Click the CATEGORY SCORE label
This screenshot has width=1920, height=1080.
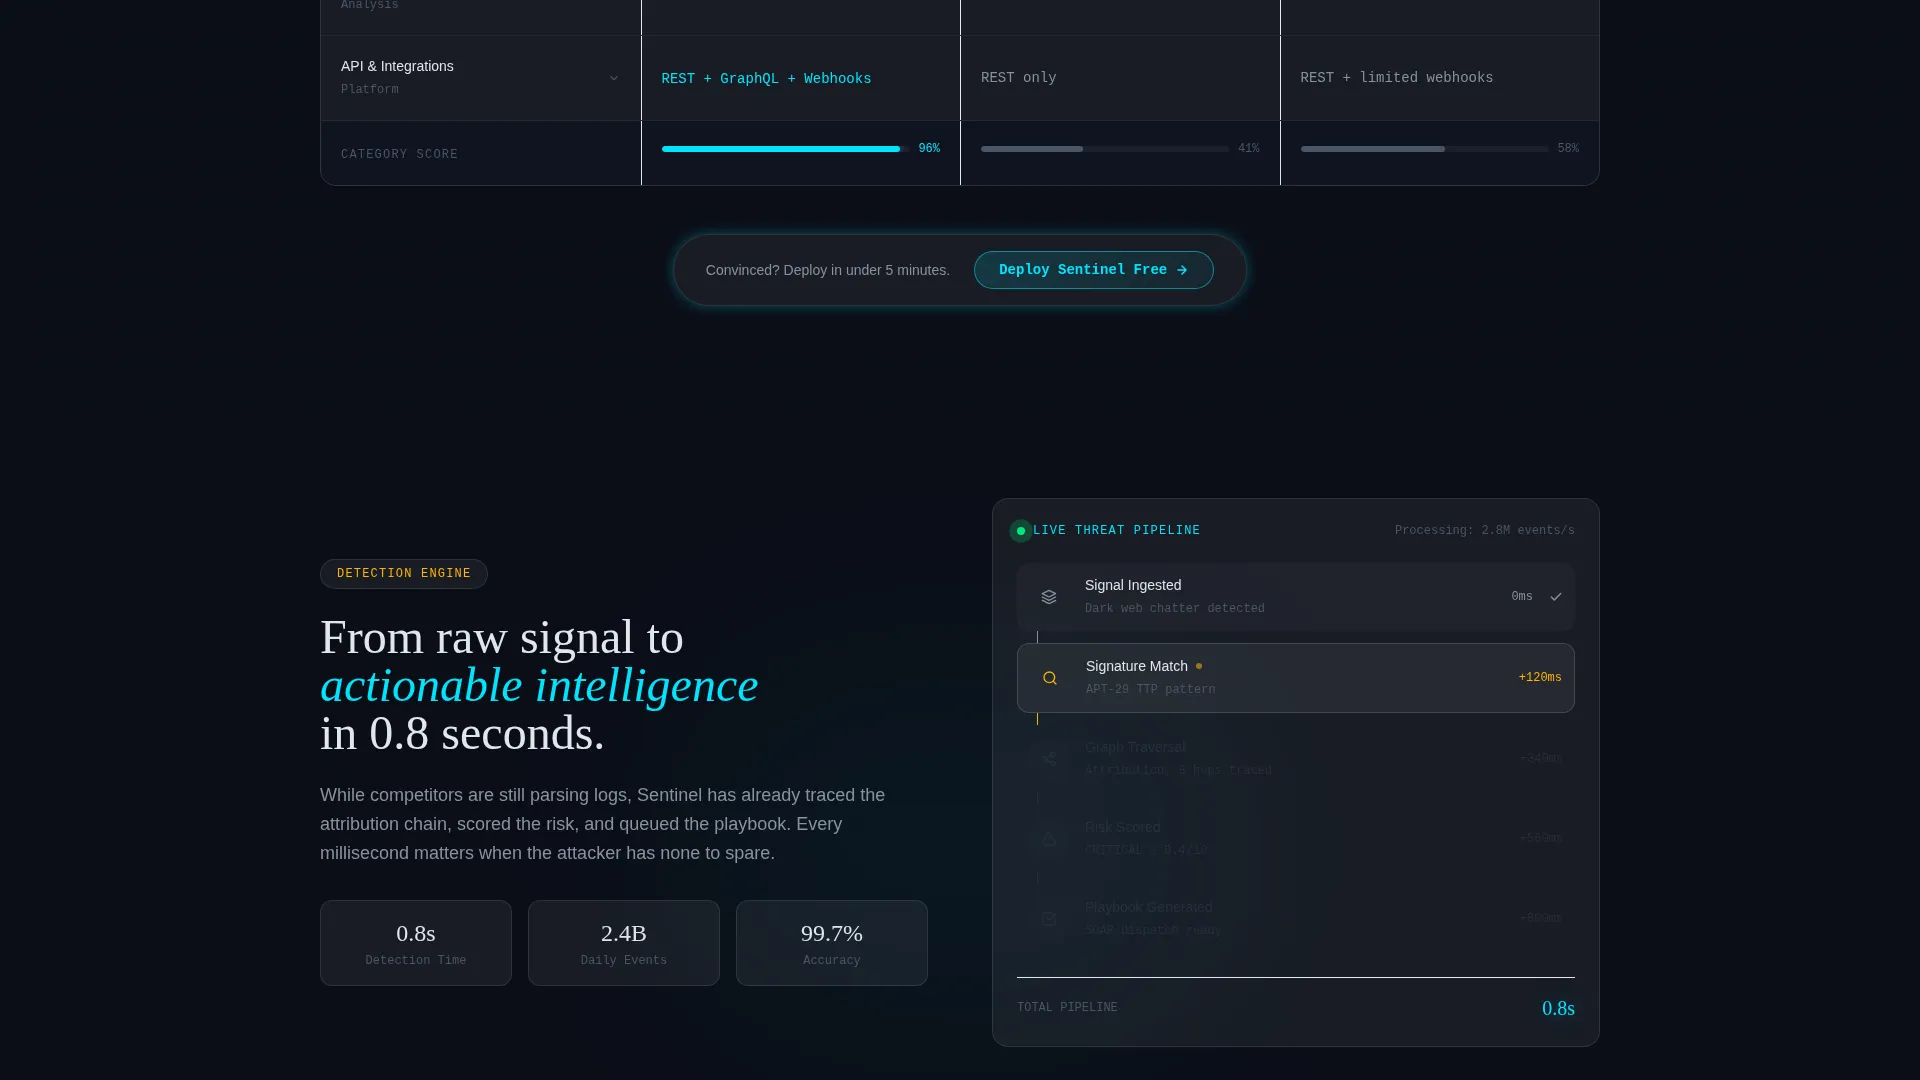(x=400, y=154)
